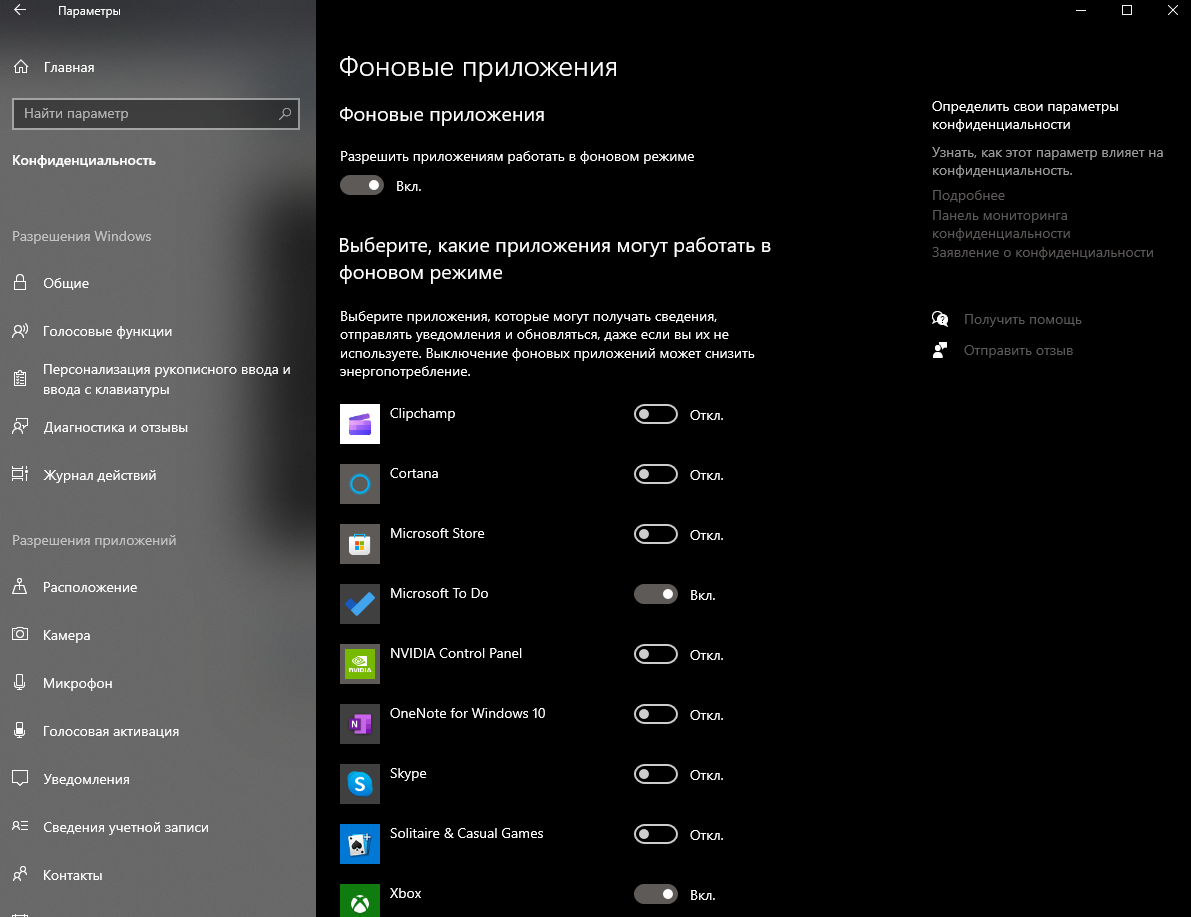Click the Получить помощь link
Screen dimensions: 1191x917
(x=1022, y=319)
